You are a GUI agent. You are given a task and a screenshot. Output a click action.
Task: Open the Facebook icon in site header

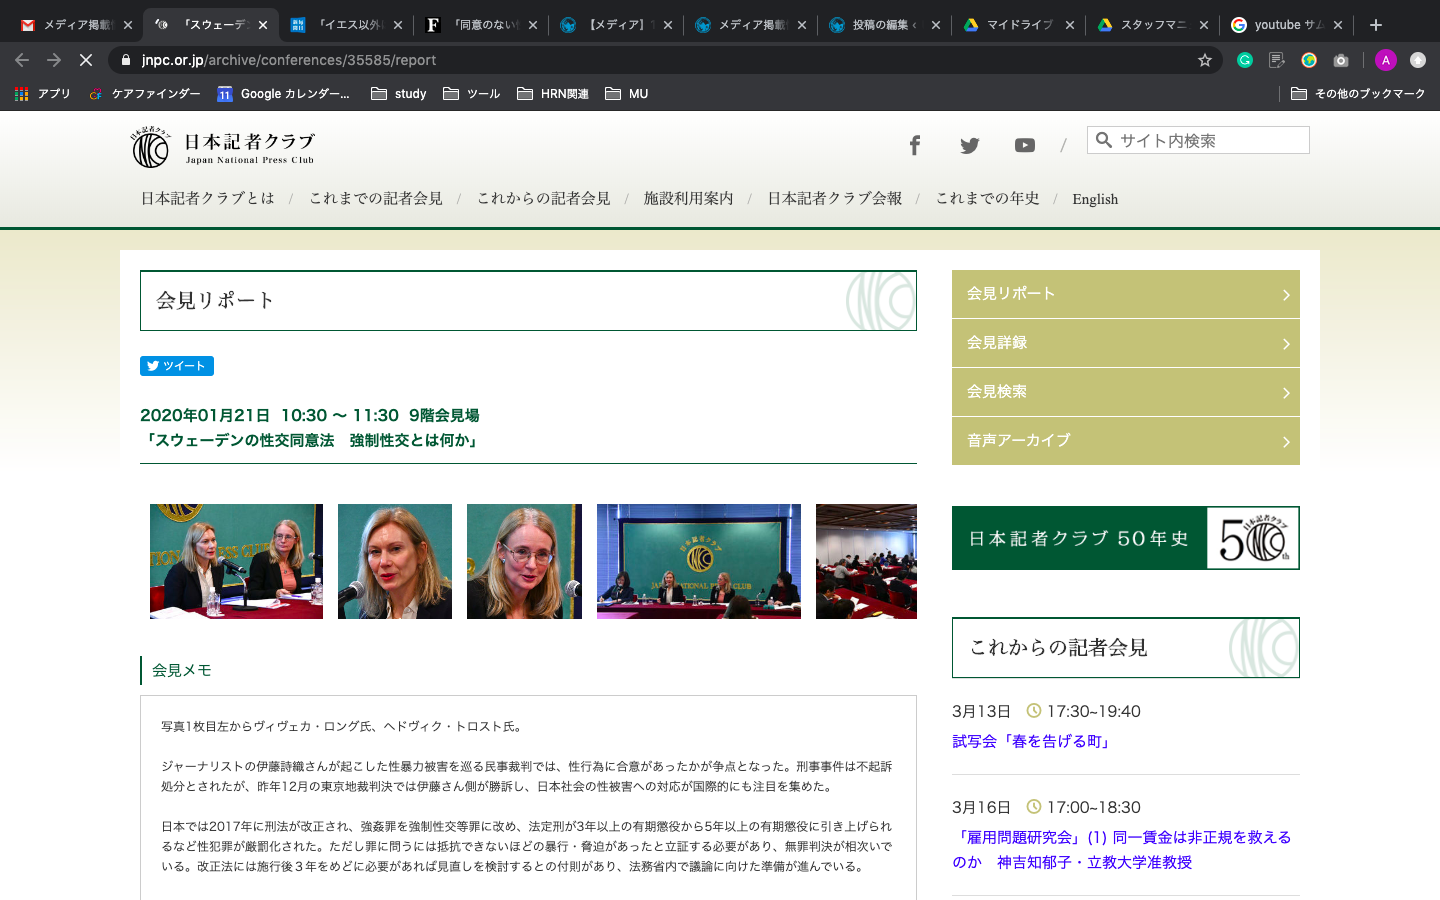[914, 146]
